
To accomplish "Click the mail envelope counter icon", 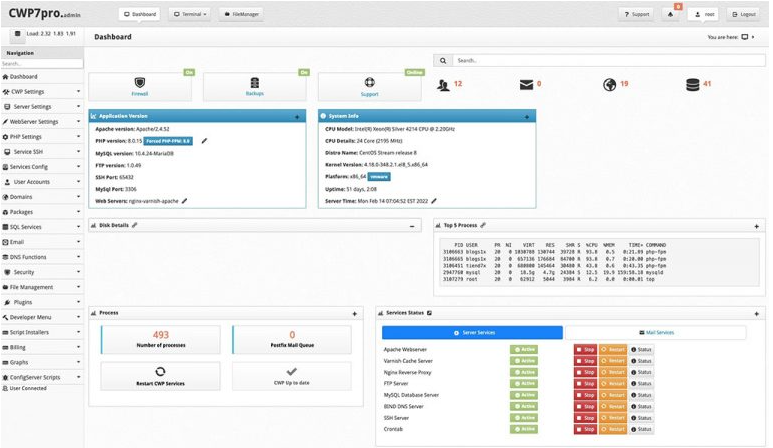I will [x=526, y=85].
